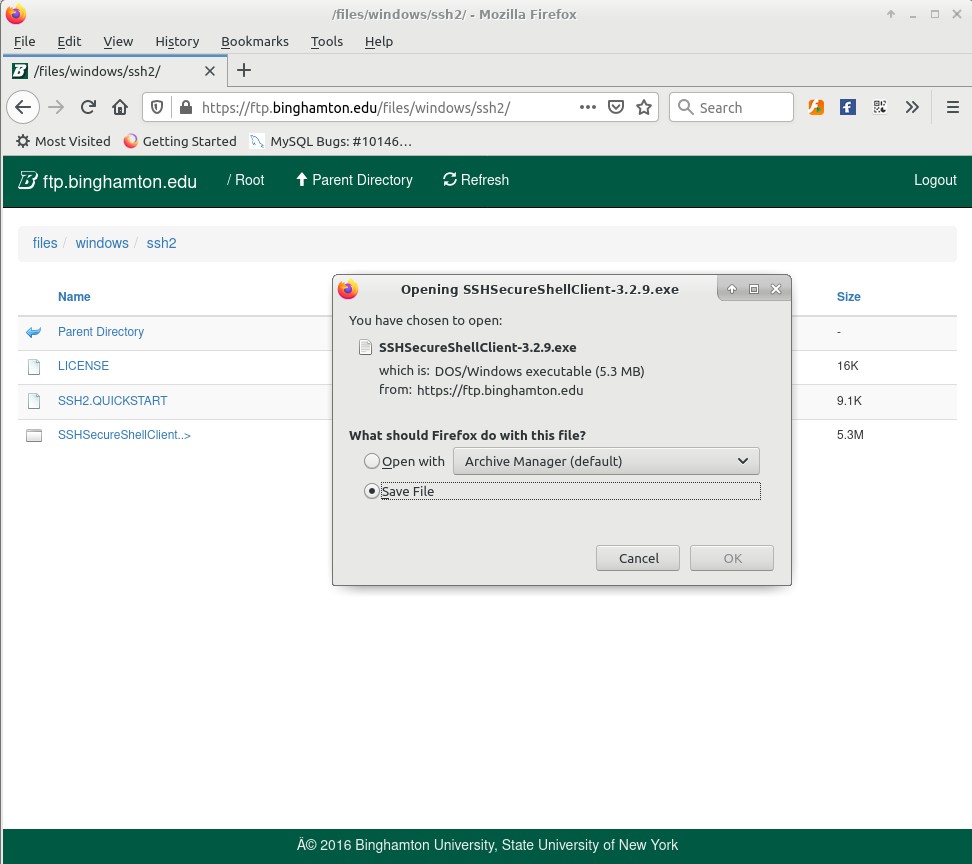Show site security info via padlock icon
This screenshot has height=864, width=972.
[185, 107]
